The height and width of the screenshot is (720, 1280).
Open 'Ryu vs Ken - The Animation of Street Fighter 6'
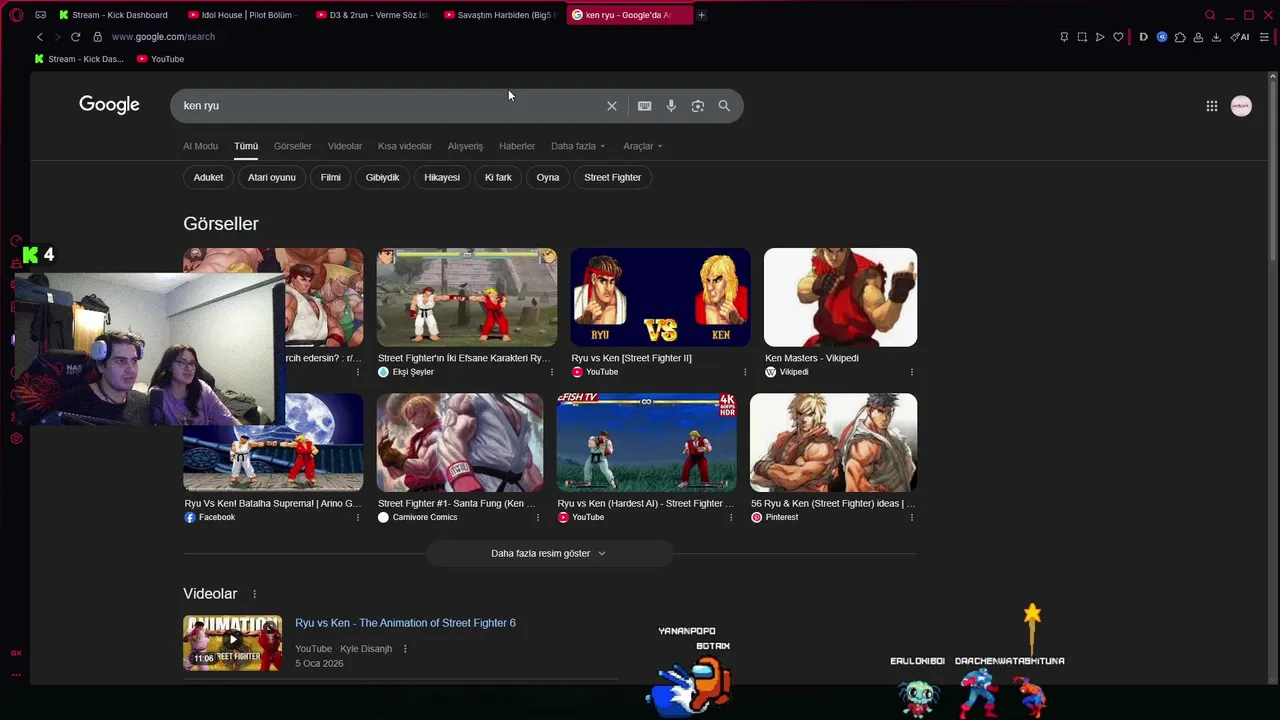405,623
